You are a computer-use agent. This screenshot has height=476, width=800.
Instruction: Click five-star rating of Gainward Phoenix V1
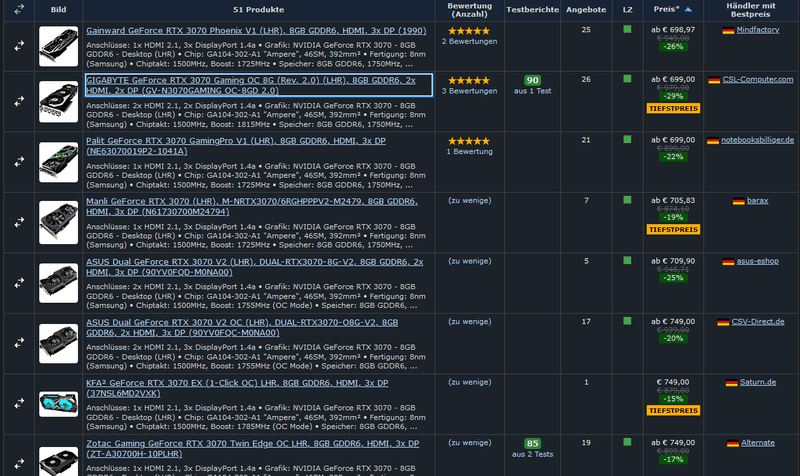point(469,31)
